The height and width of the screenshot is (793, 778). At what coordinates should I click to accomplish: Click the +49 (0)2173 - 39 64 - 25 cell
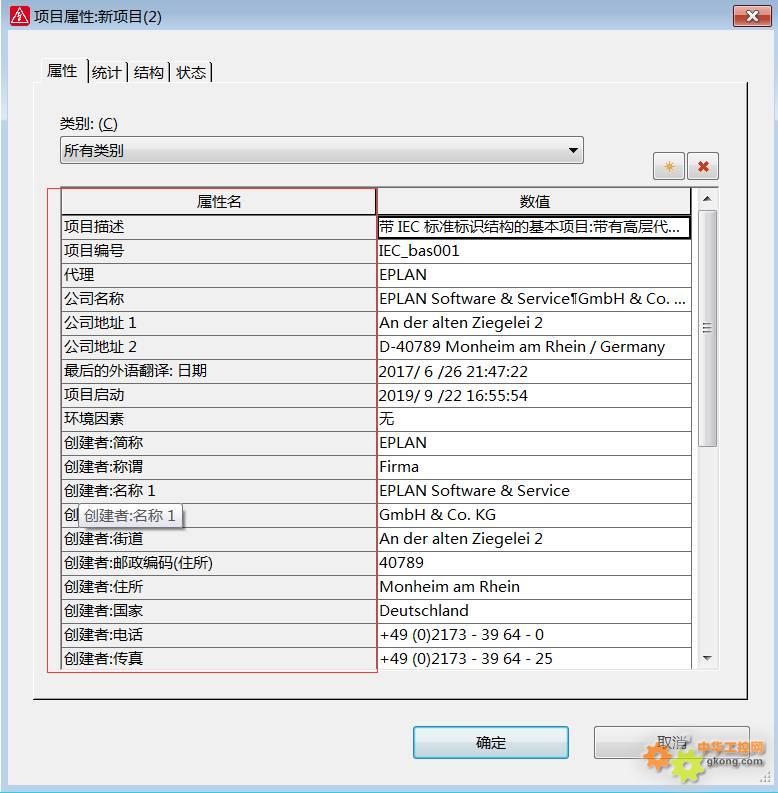(x=534, y=658)
